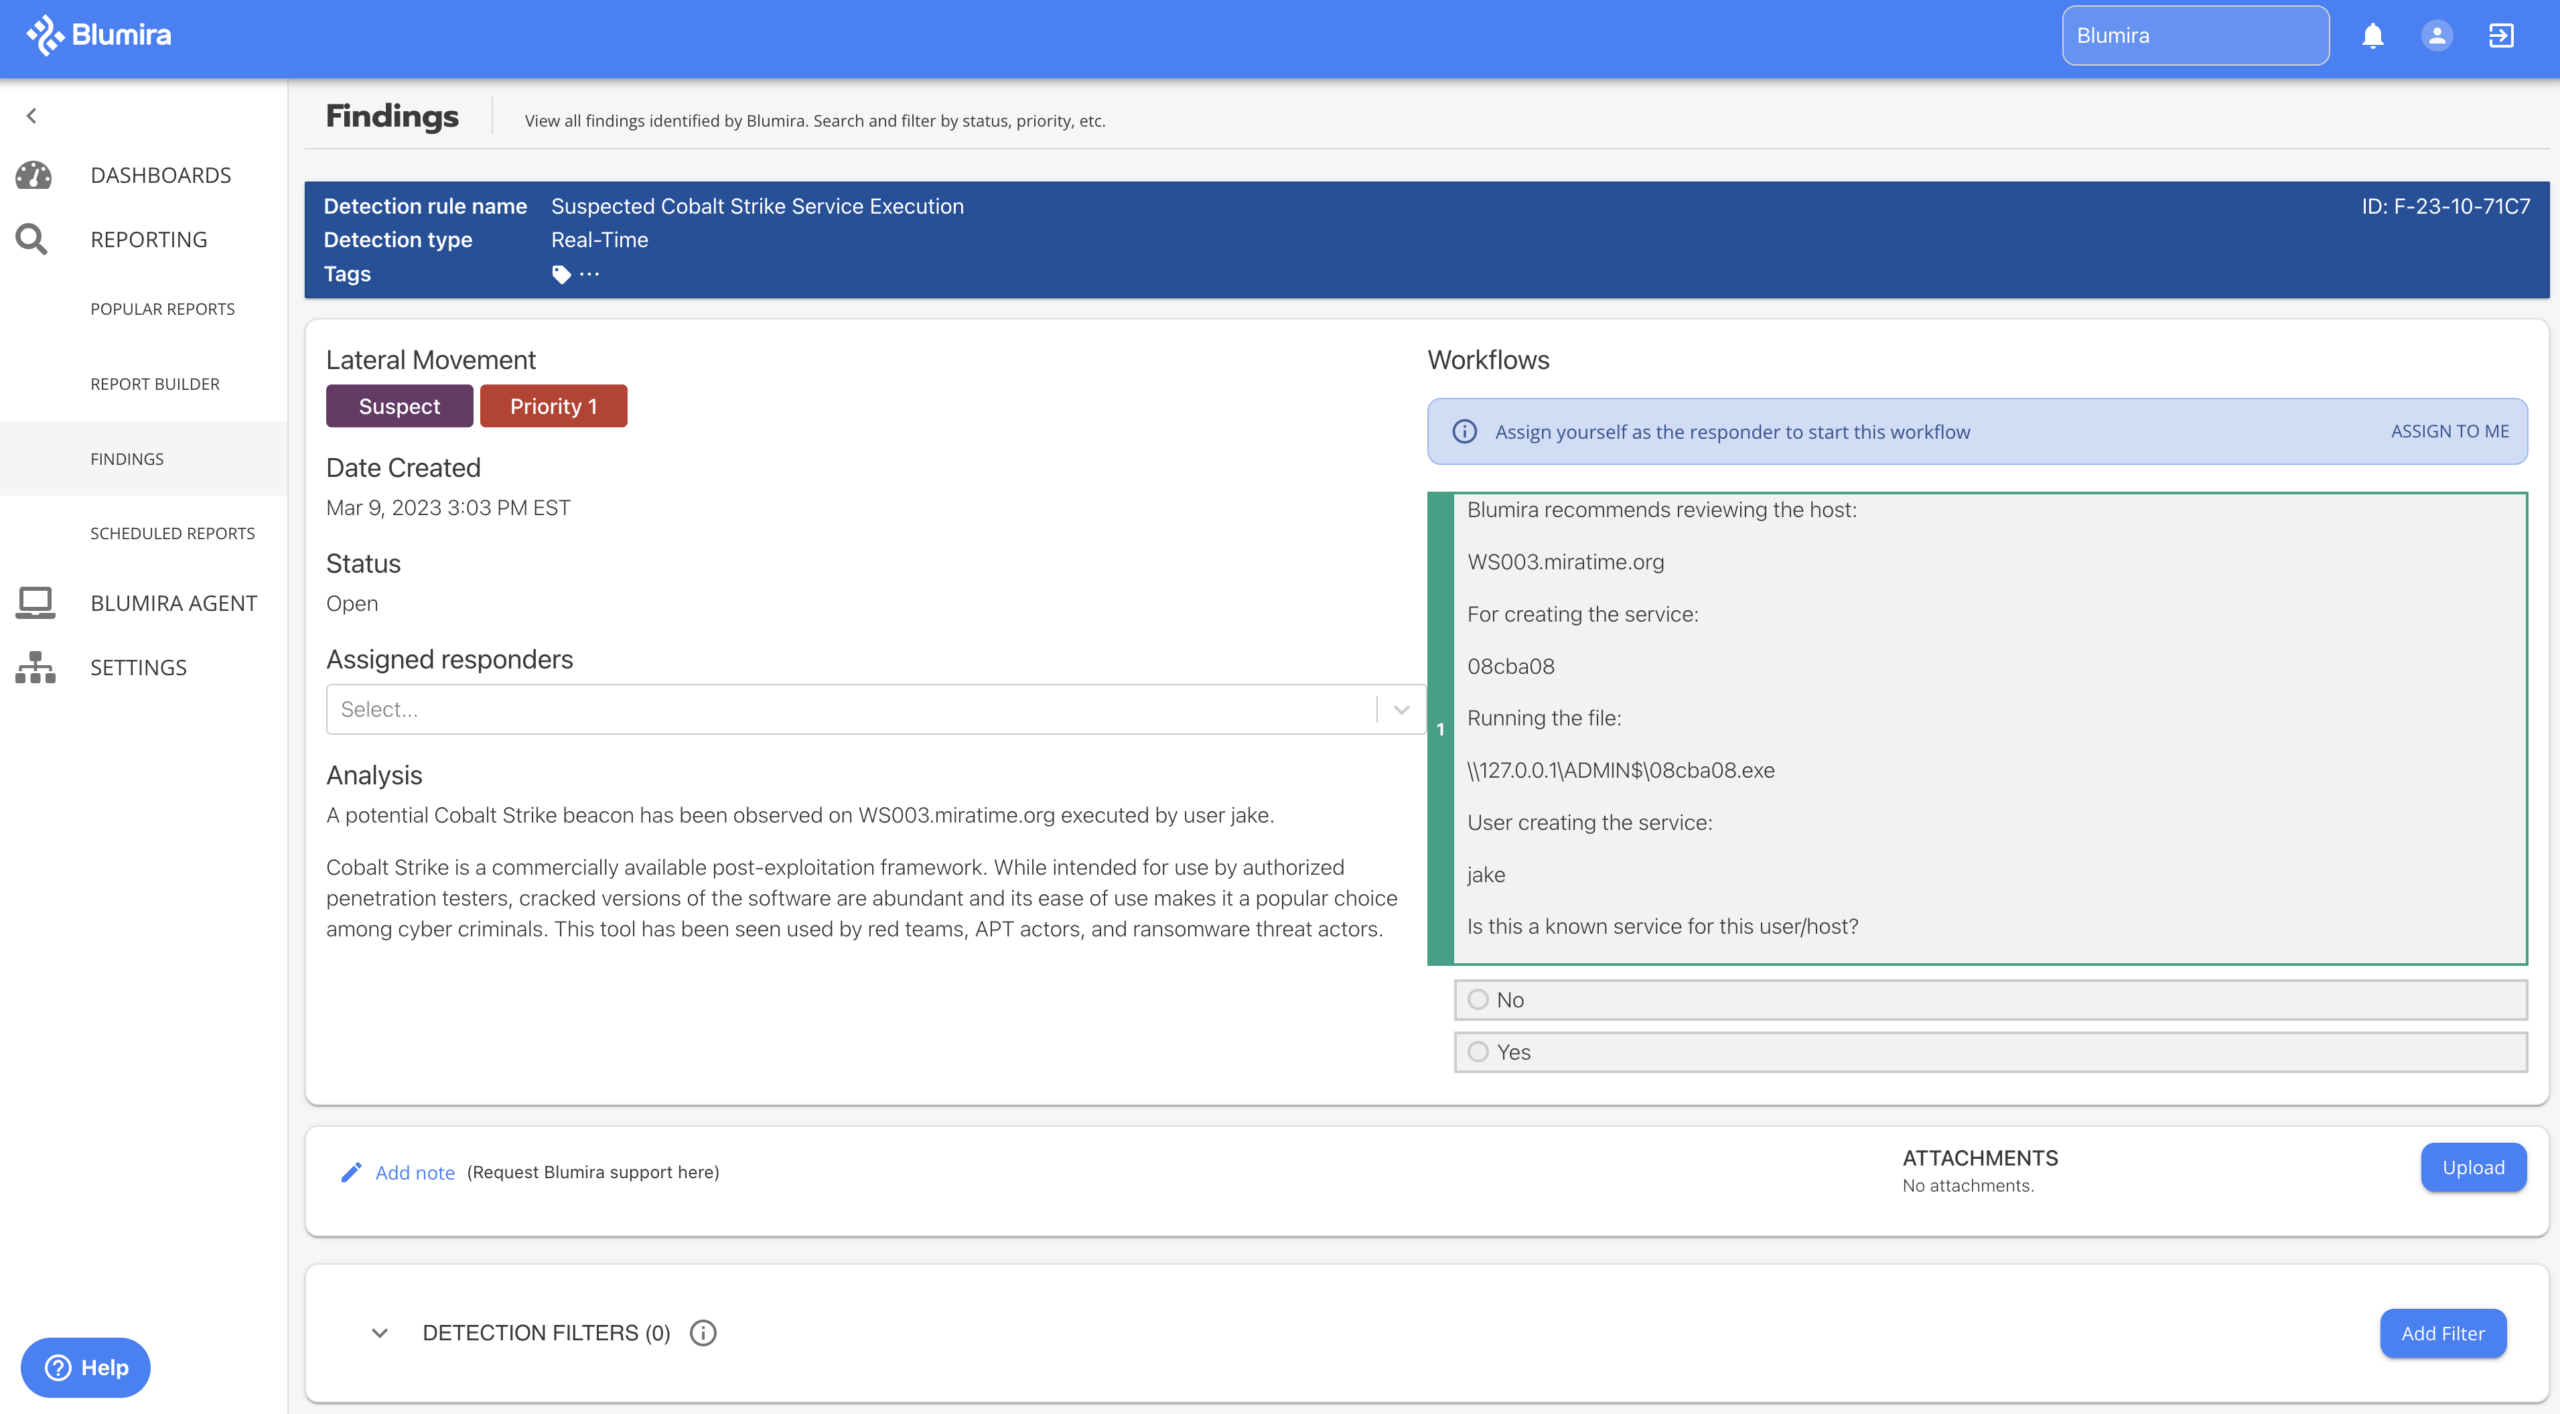Select the Yes radio button

(x=1479, y=1051)
